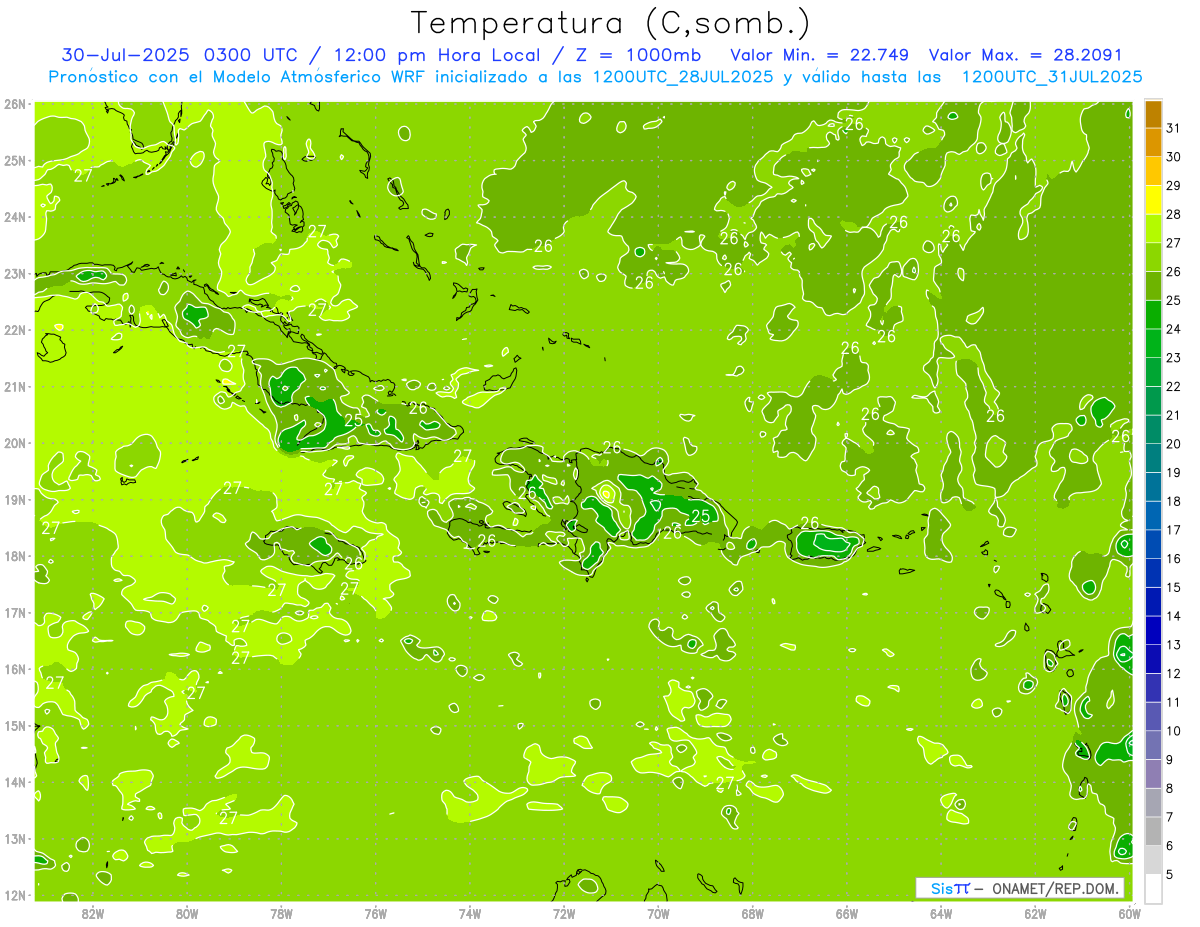The width and height of the screenshot is (1200, 927).
Task: Click the legend value 29
Action: click(x=1173, y=185)
